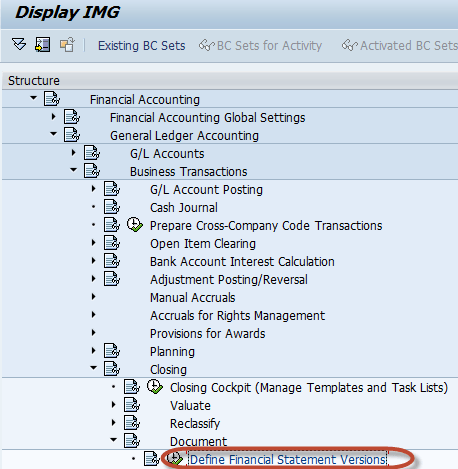
Task: Select Manual Accruals text
Action: pos(193,298)
